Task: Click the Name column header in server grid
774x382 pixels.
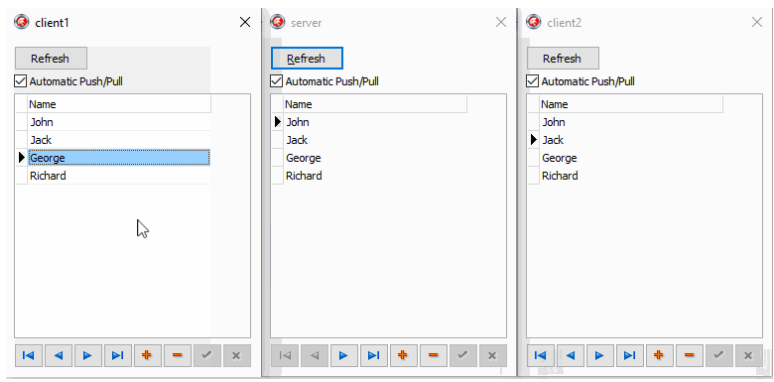Action: click(375, 104)
